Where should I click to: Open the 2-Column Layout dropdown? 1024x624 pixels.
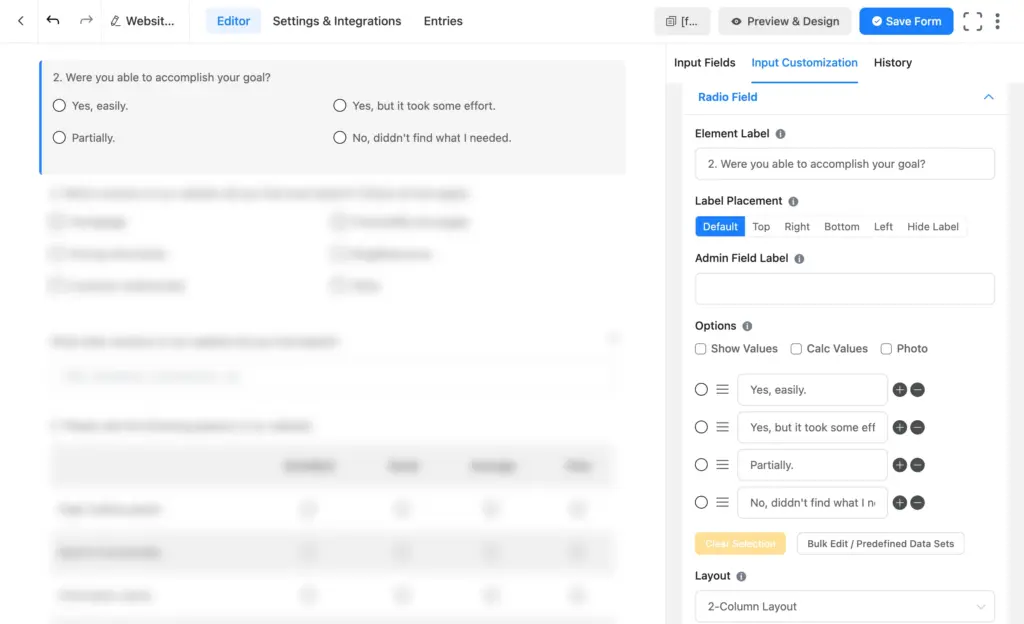click(844, 606)
